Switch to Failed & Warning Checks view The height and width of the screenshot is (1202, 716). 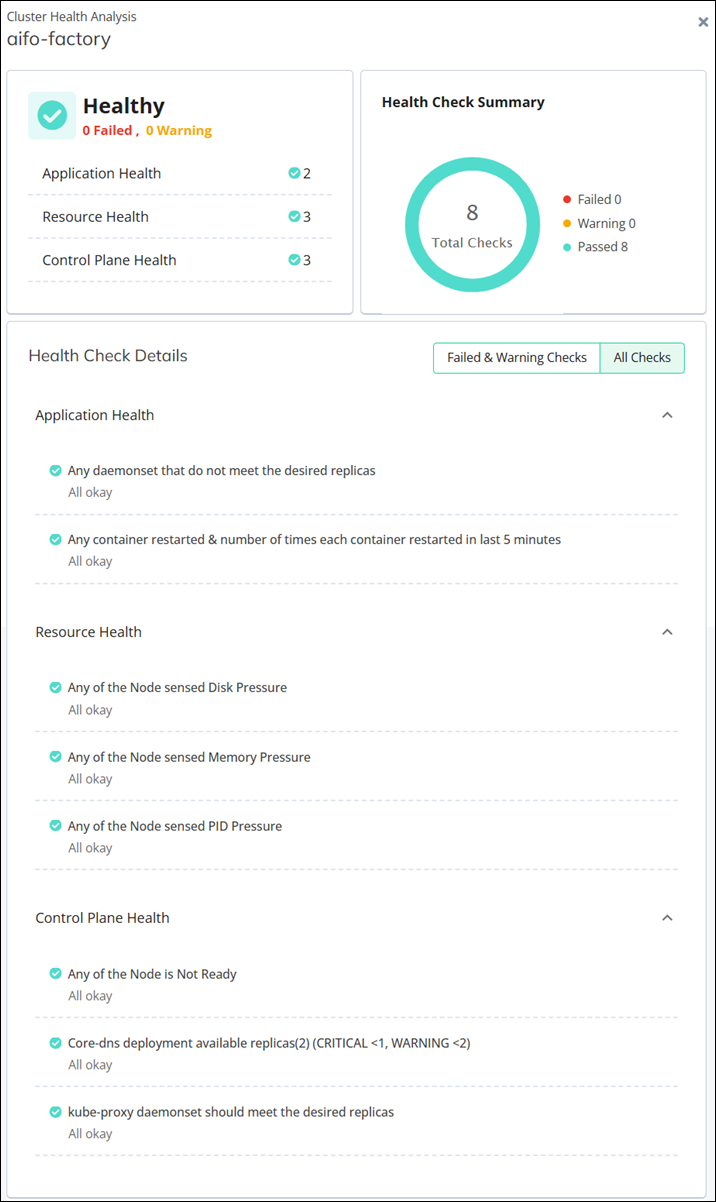coord(516,357)
